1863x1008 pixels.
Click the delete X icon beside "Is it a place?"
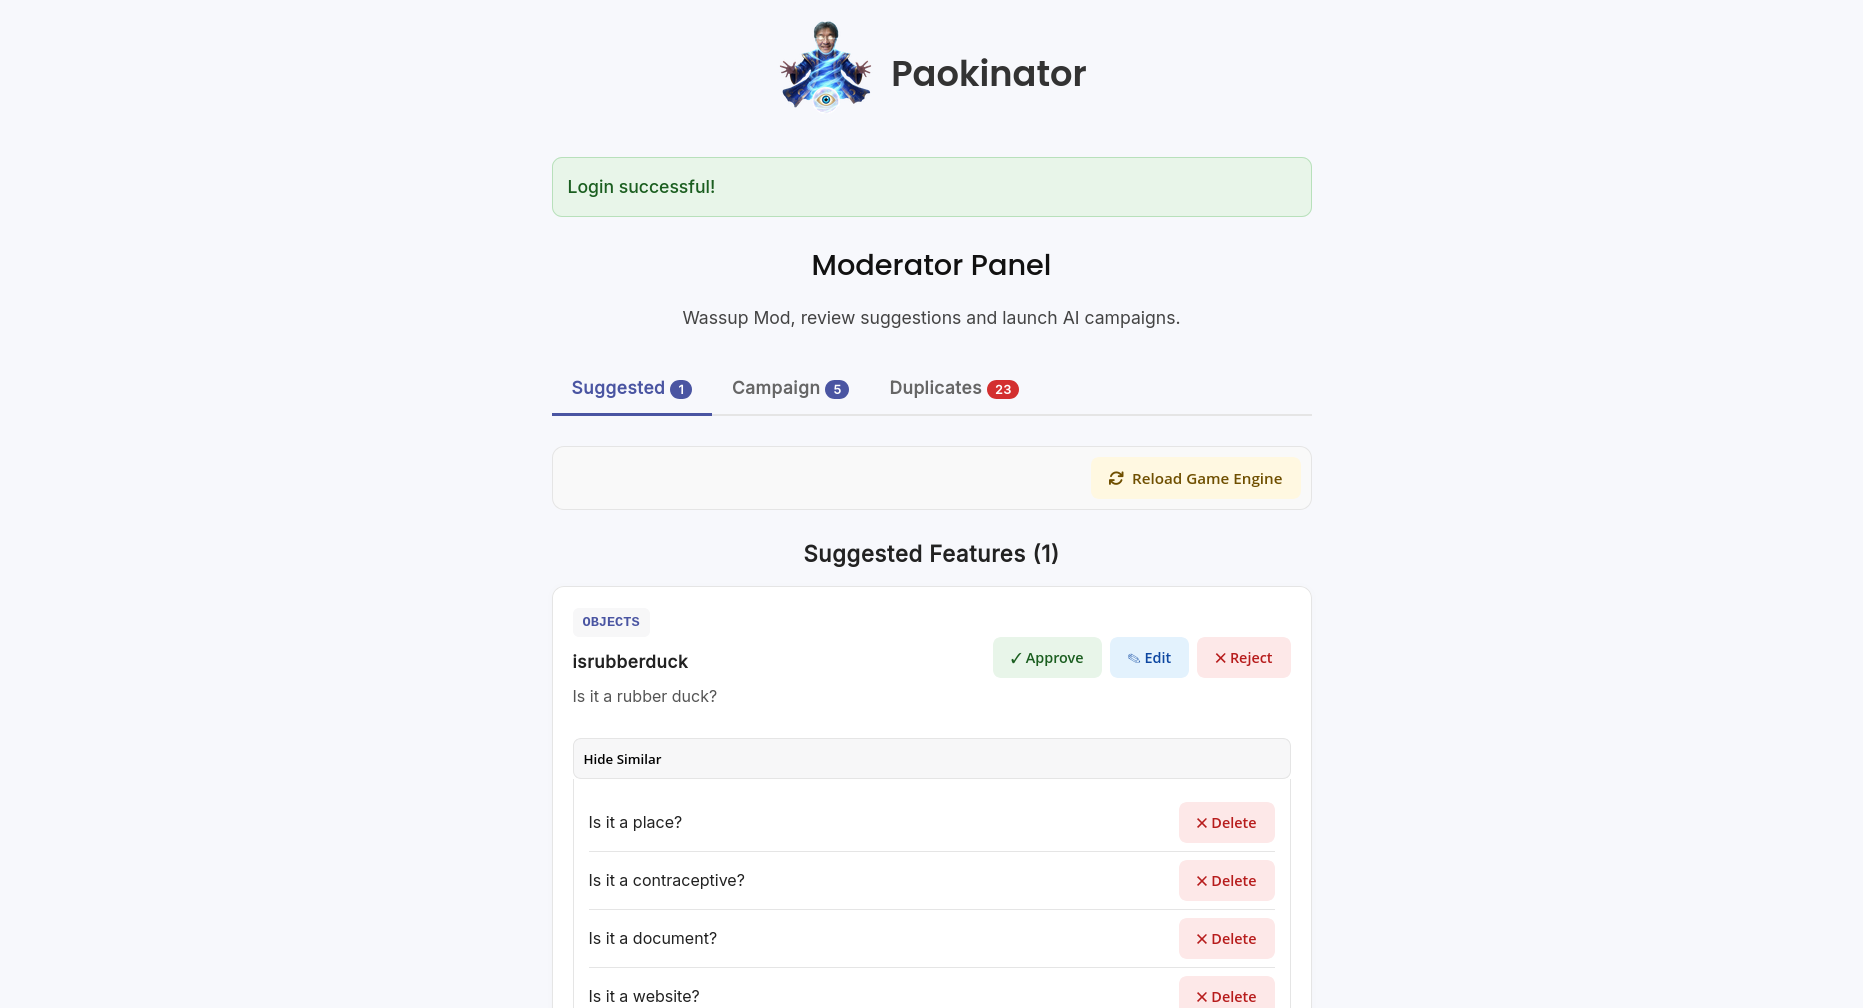1202,822
